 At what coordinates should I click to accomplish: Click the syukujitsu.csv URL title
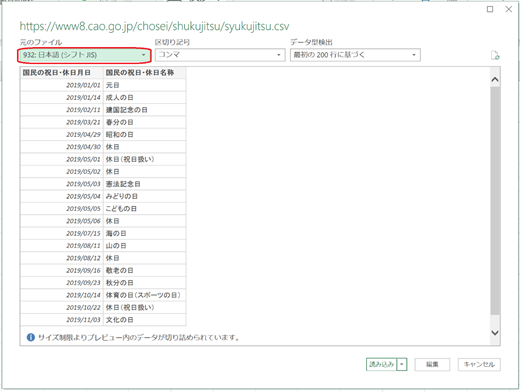(154, 26)
